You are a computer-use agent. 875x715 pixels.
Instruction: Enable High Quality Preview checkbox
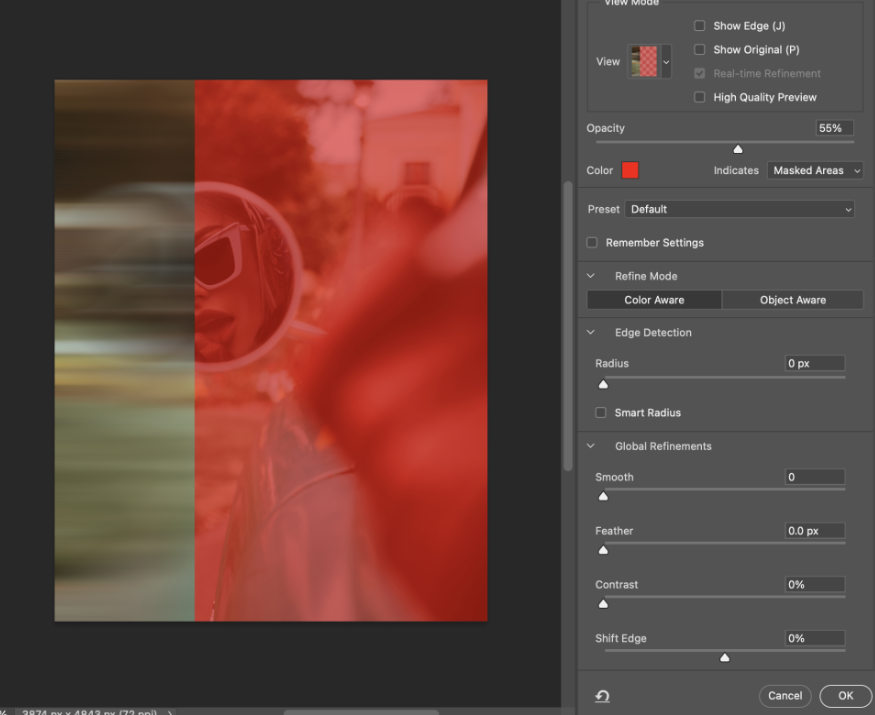point(699,97)
